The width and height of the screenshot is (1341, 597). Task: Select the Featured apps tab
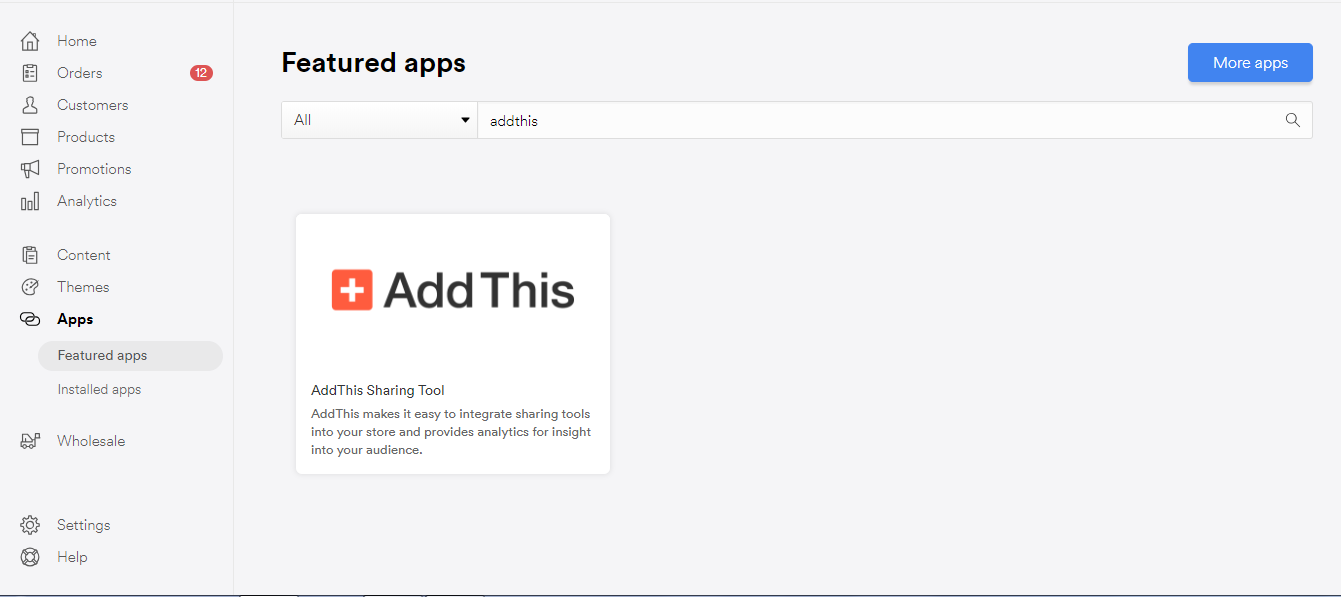[102, 355]
